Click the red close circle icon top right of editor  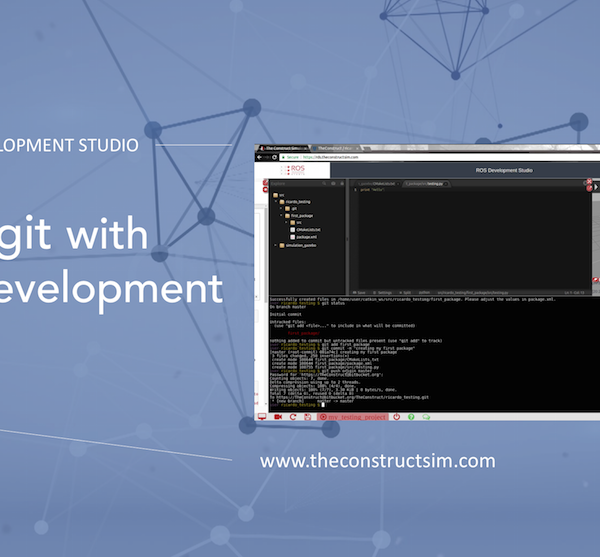(589, 181)
